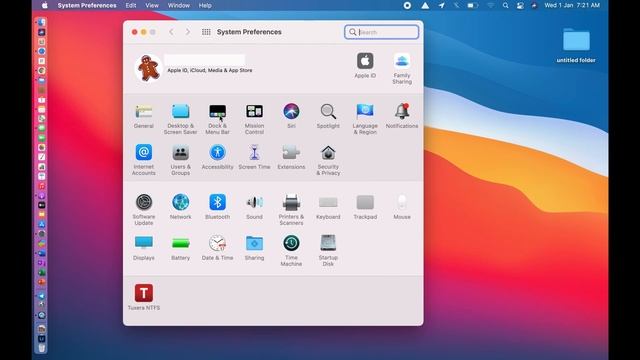Open Sound preferences

[x=254, y=207]
